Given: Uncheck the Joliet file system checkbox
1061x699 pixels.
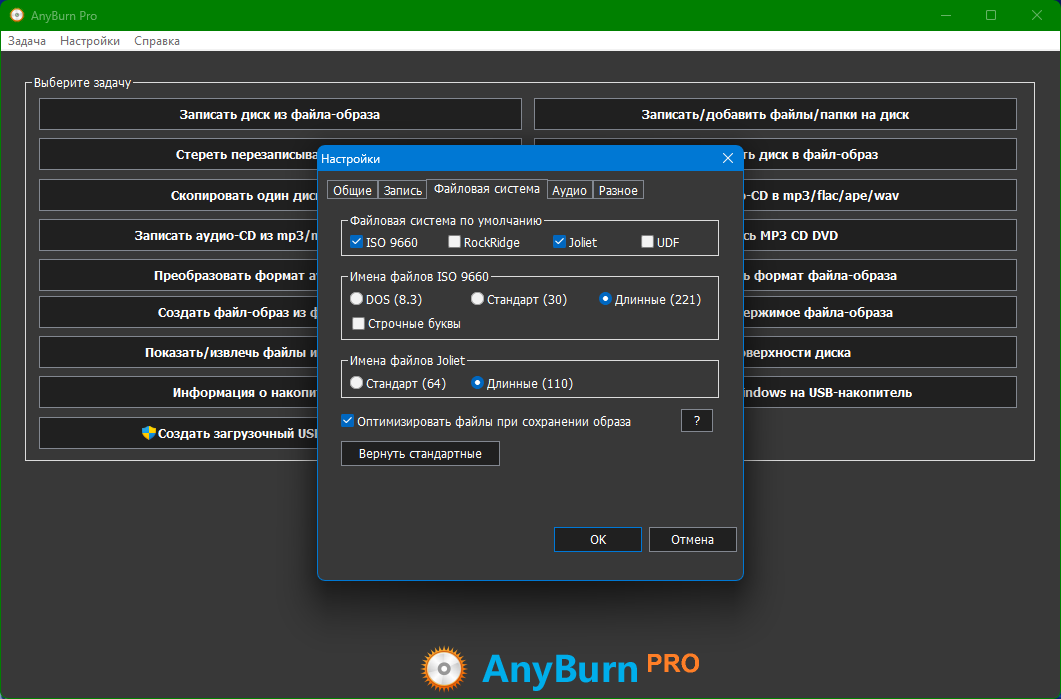Looking at the screenshot, I should point(559,242).
